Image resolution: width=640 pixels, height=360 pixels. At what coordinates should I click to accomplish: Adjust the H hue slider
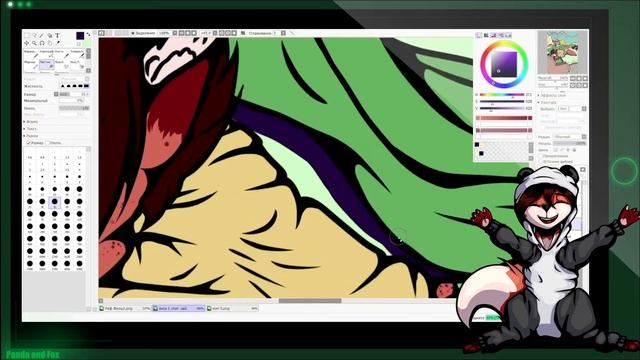pyautogui.click(x=502, y=95)
